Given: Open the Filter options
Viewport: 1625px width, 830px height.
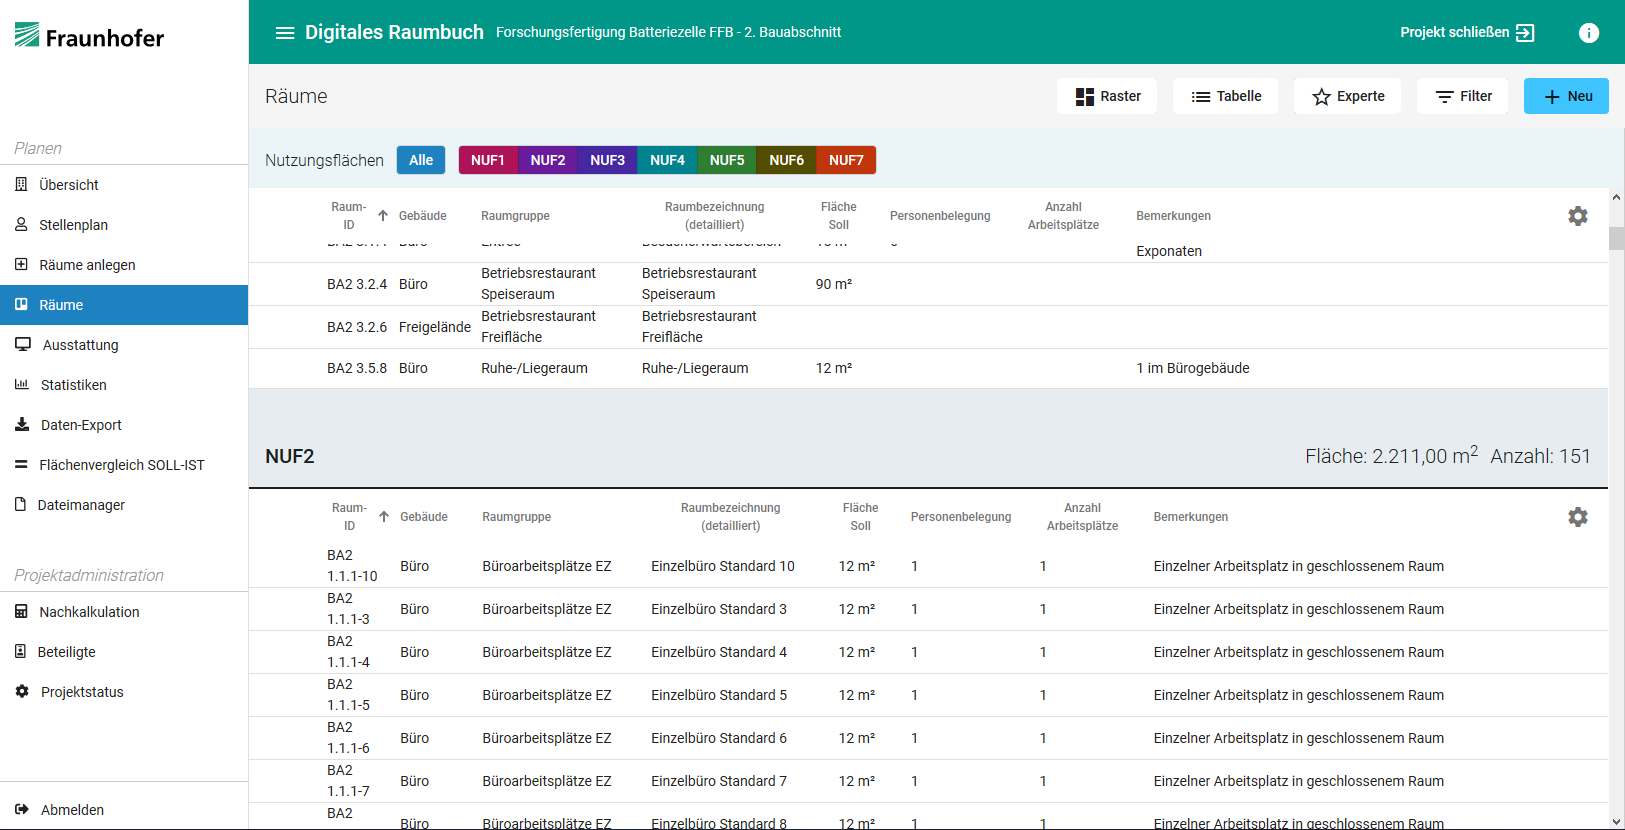Looking at the screenshot, I should 1462,96.
